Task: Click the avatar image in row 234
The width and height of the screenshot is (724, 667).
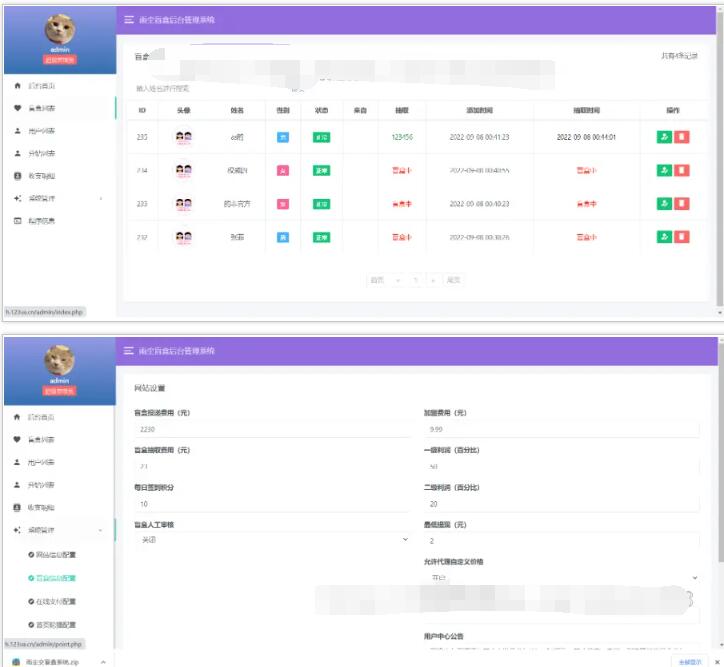Action: point(183,170)
